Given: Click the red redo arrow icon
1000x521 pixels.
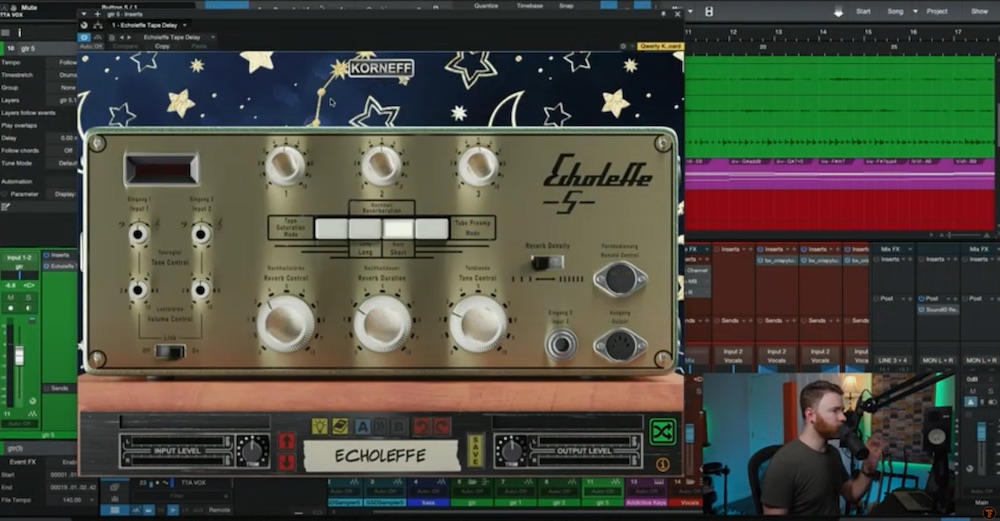Looking at the screenshot, I should pos(441,426).
